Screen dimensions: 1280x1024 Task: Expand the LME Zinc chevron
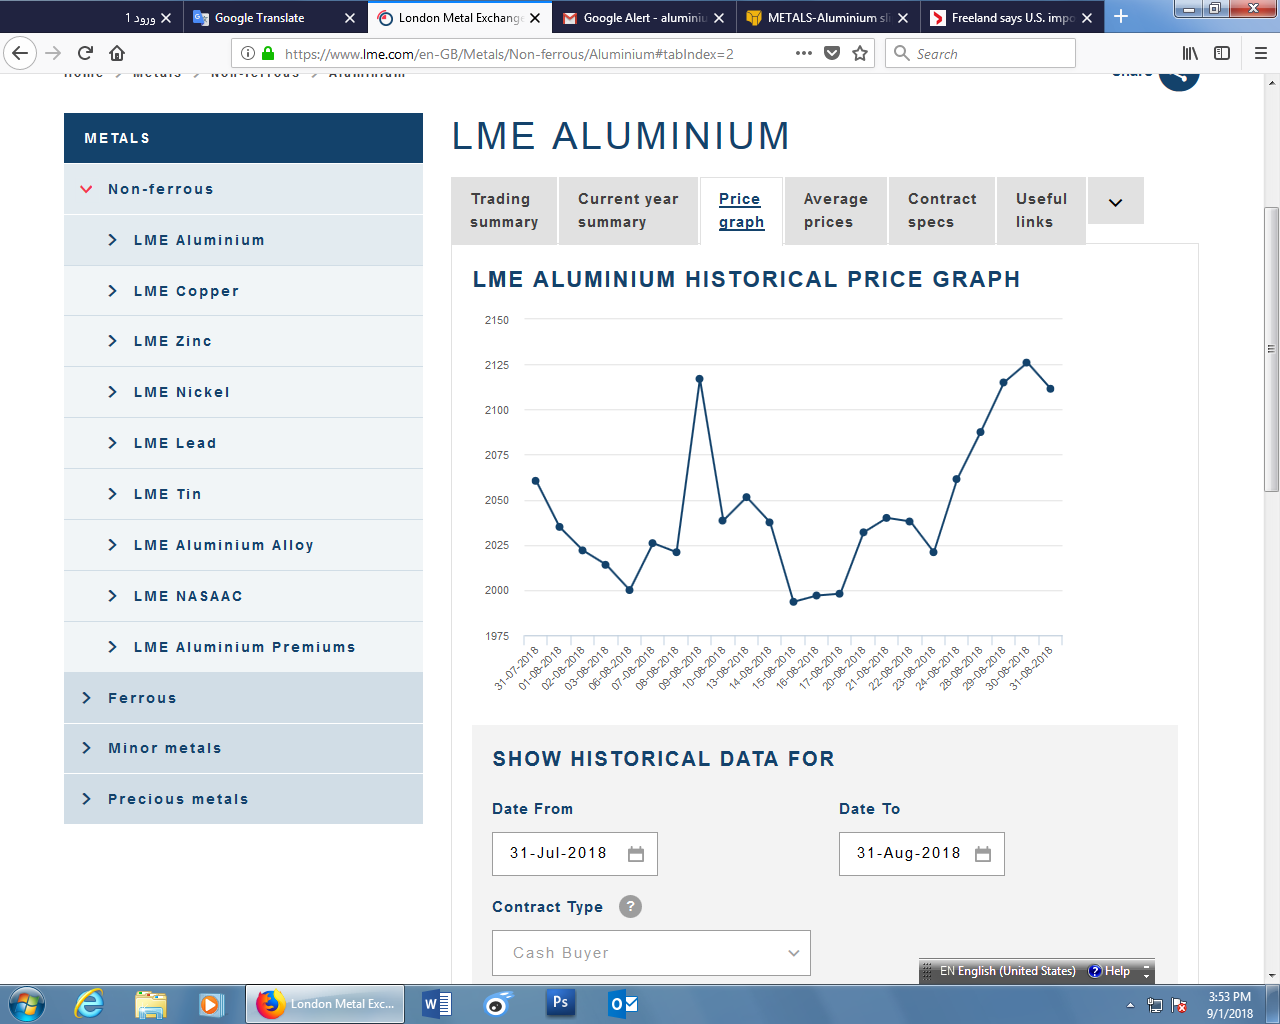[x=113, y=341]
